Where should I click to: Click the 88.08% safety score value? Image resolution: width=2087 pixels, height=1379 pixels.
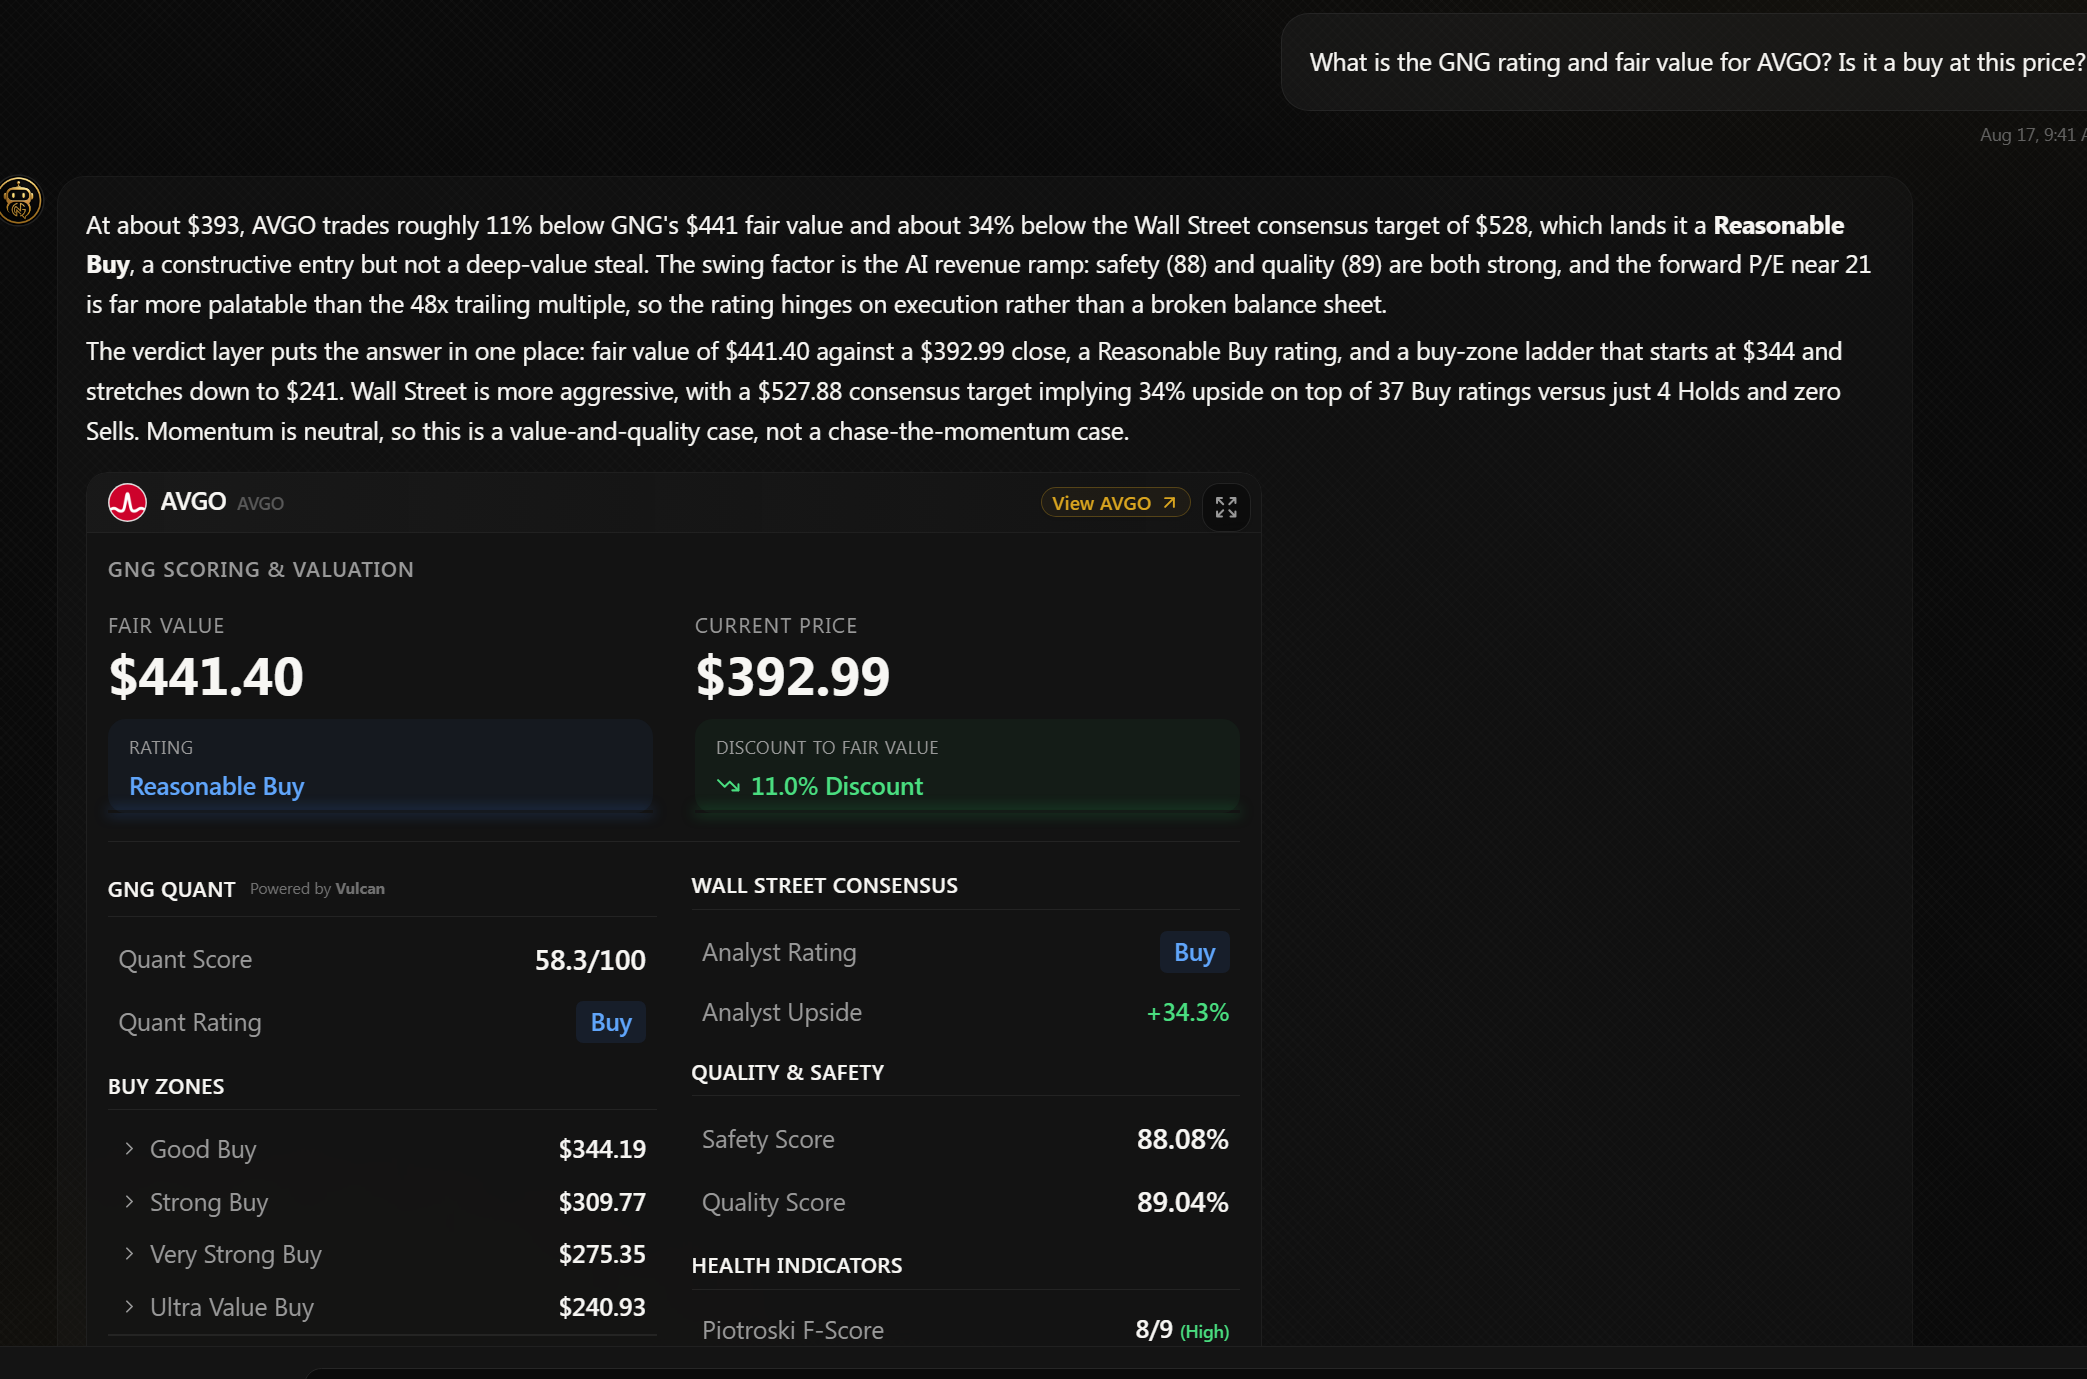1182,1139
